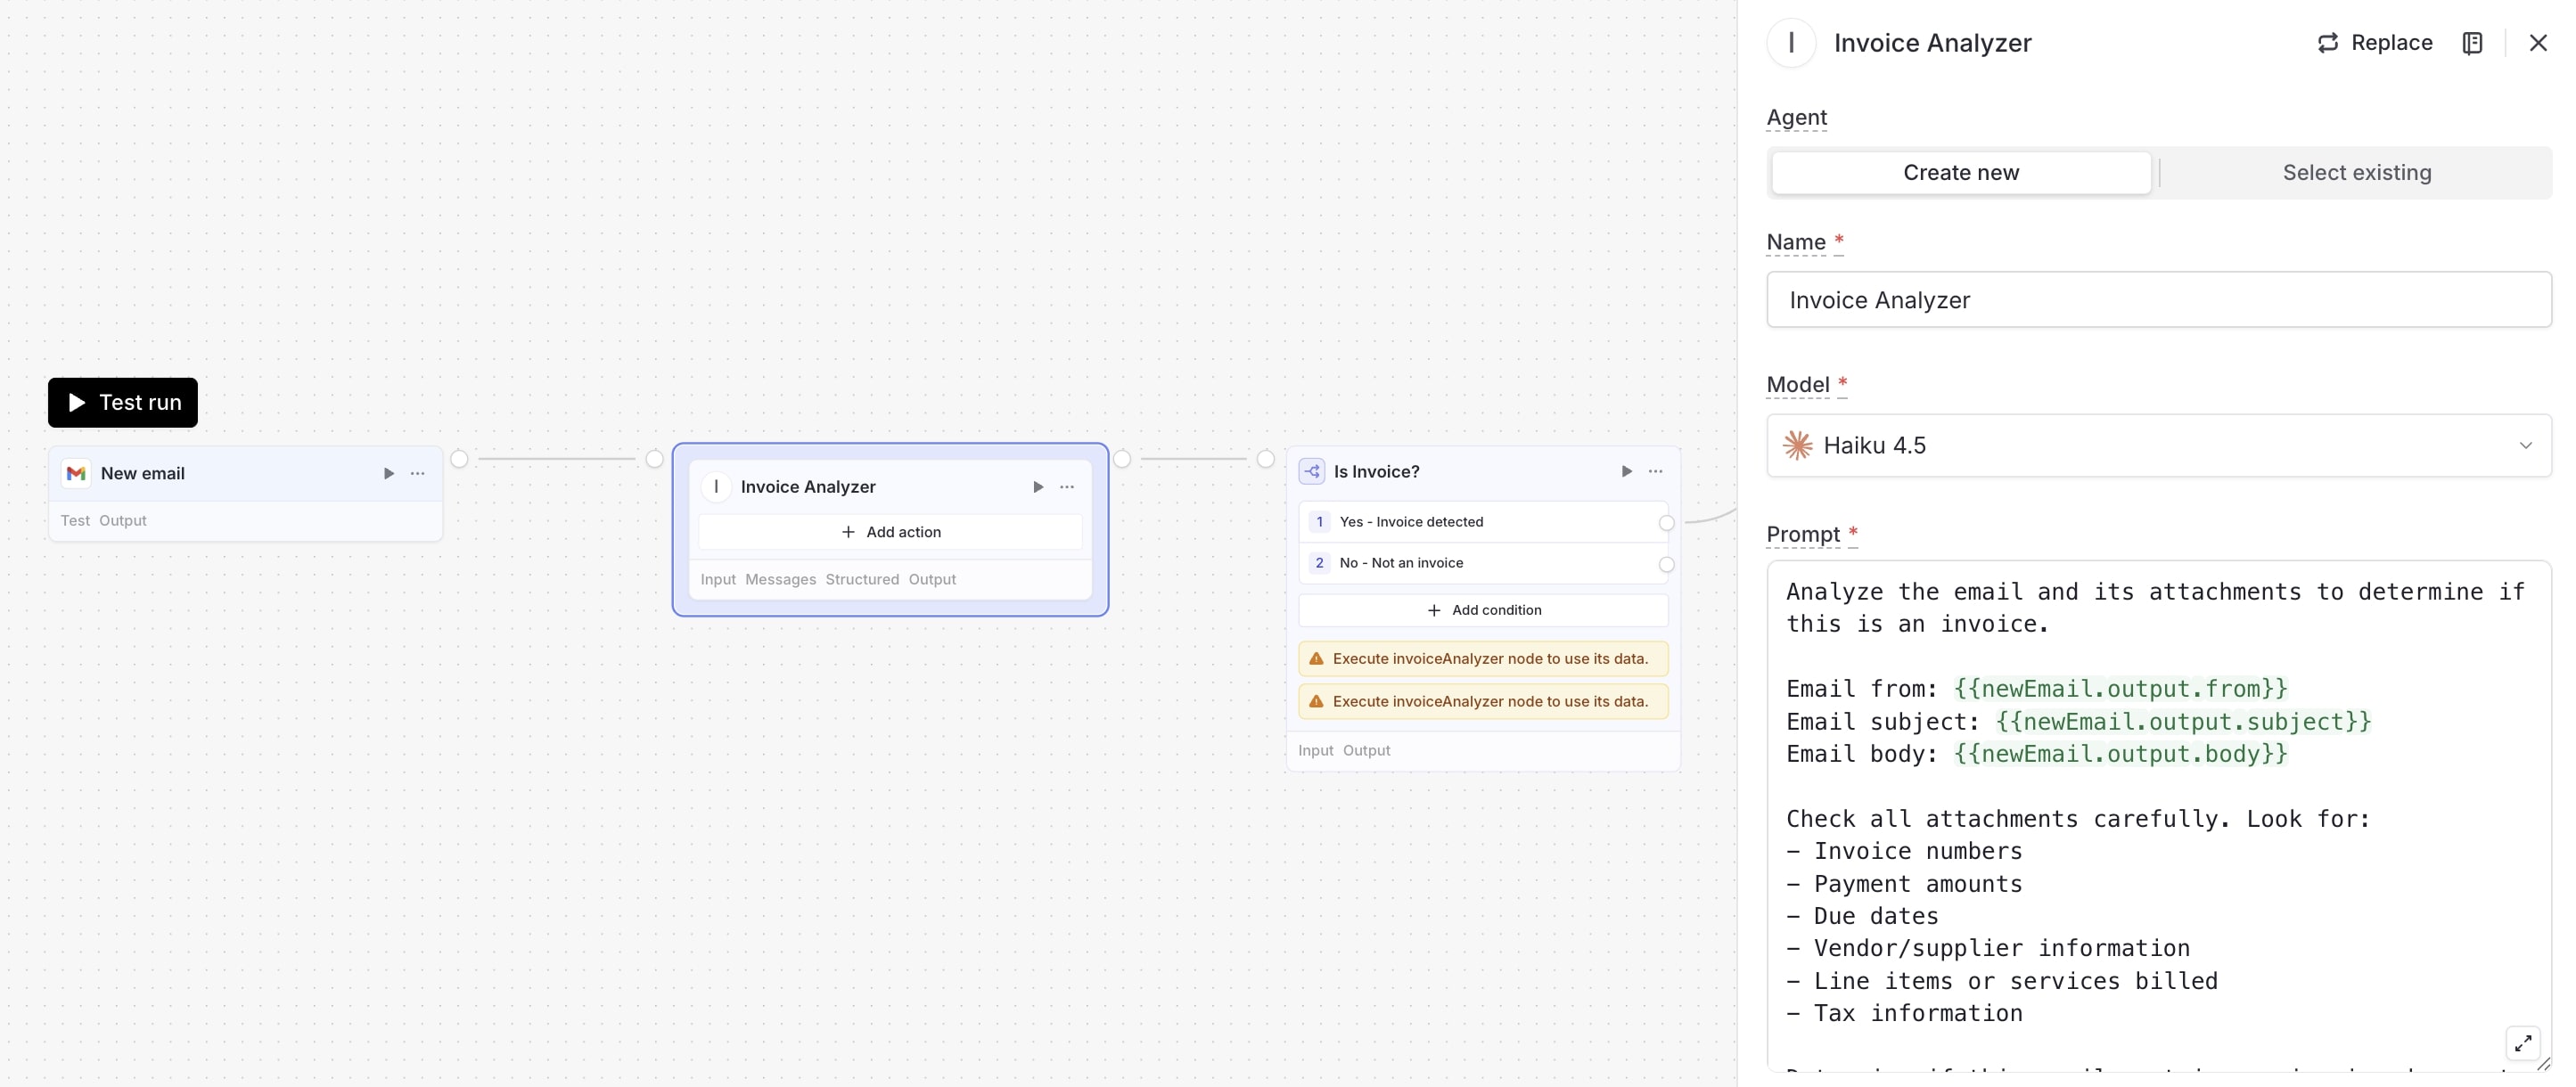Open Invoice Analyzer node three-dot menu
The width and height of the screenshot is (2576, 1087).
pos(1067,487)
